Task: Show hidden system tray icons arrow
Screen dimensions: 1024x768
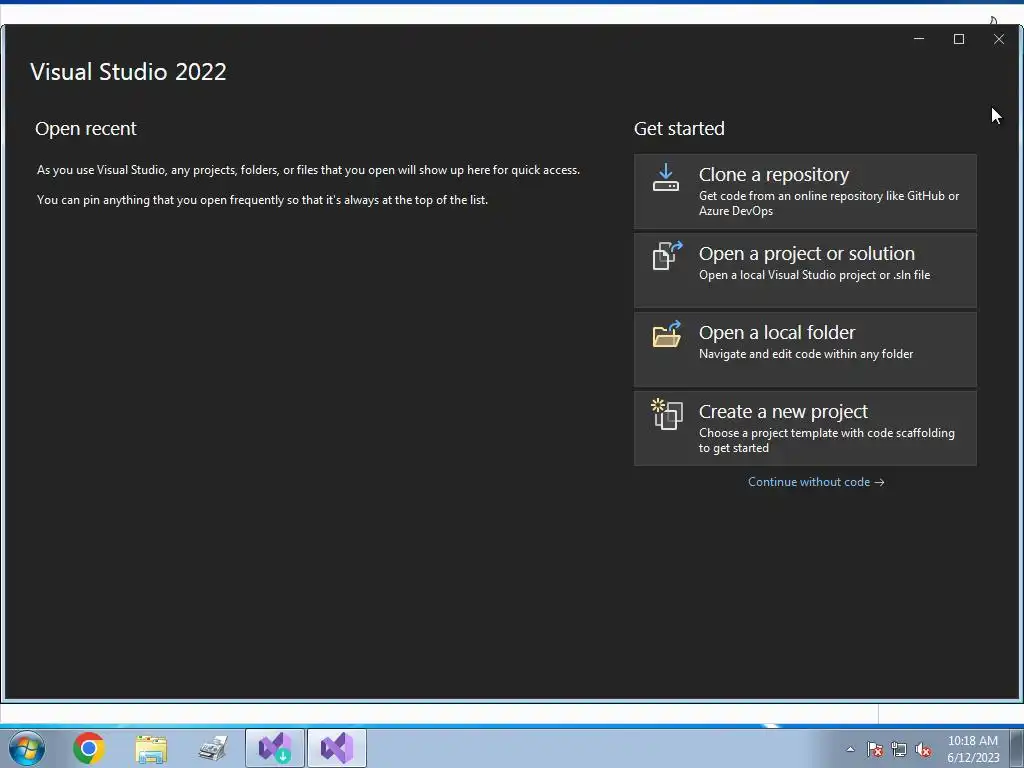Action: [x=850, y=749]
